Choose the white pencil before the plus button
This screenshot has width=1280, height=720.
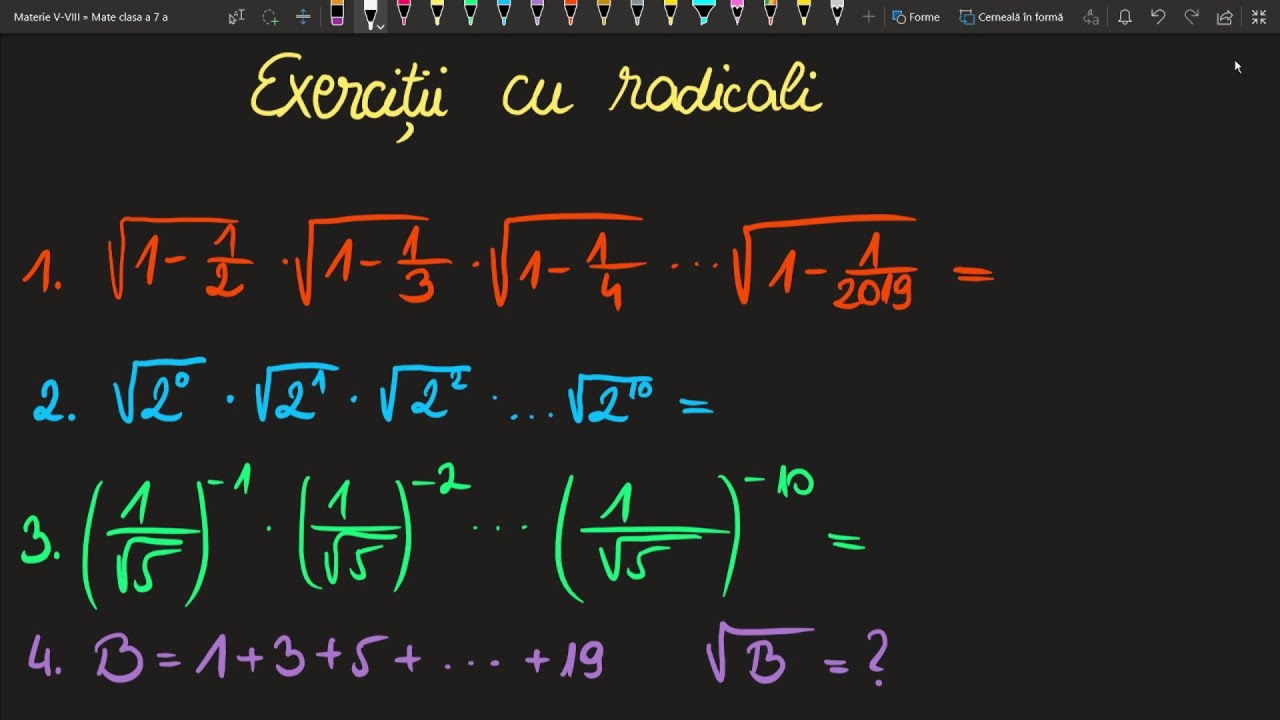click(x=837, y=13)
